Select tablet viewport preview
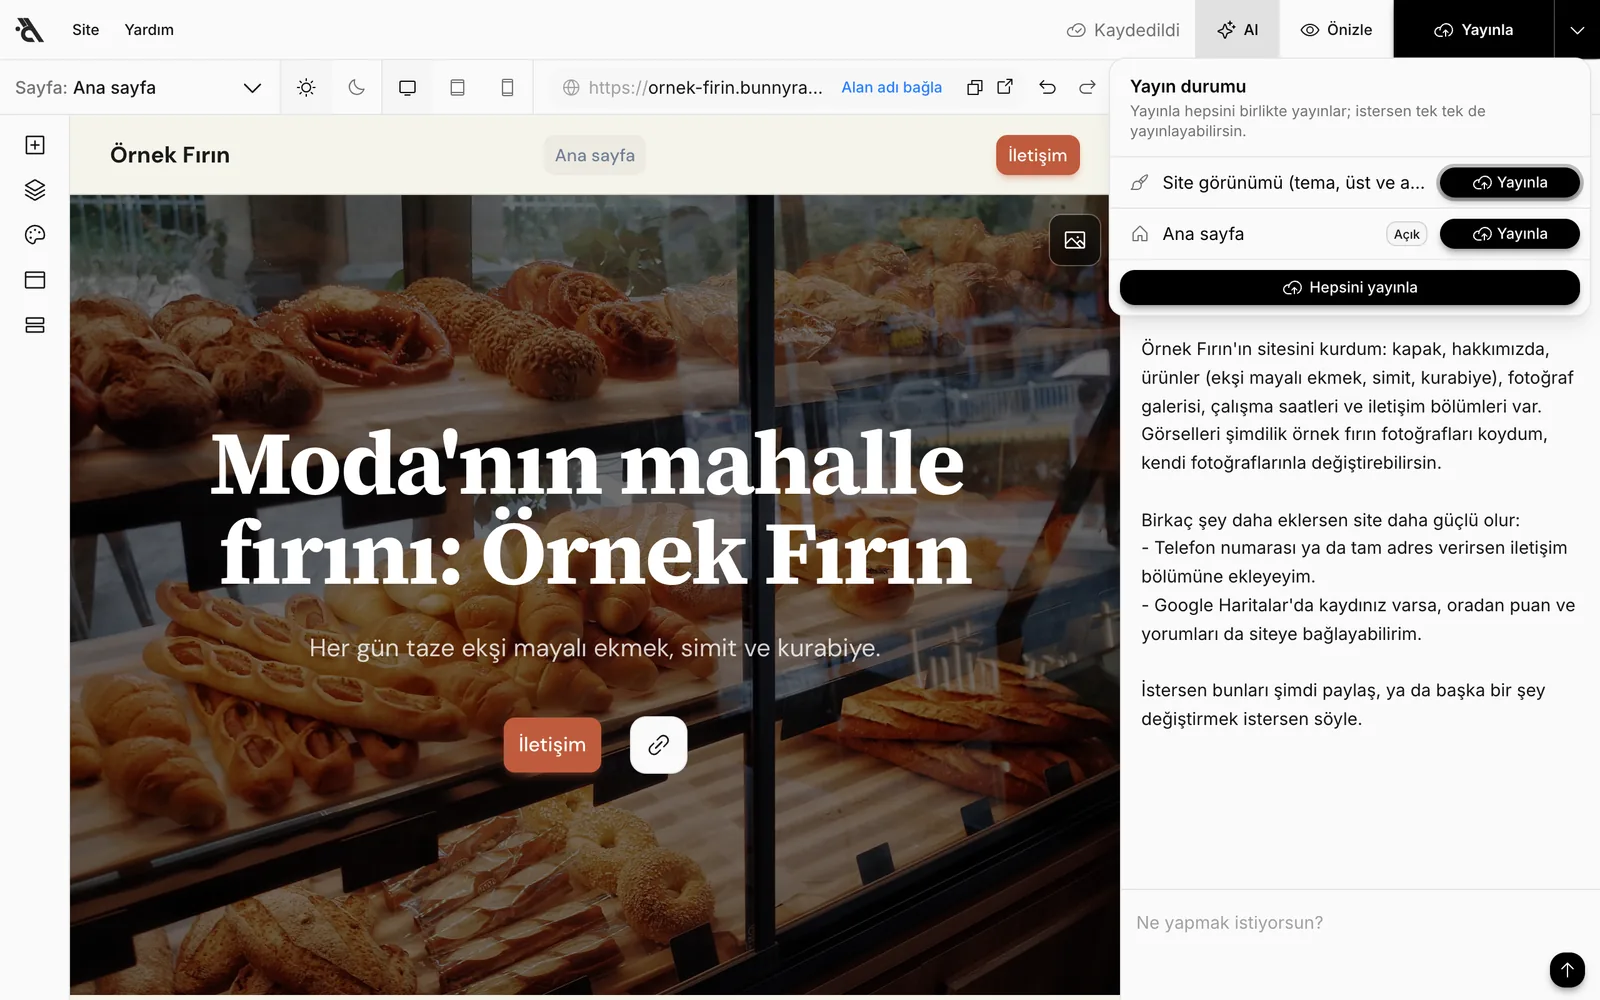The height and width of the screenshot is (1000, 1600). click(457, 88)
